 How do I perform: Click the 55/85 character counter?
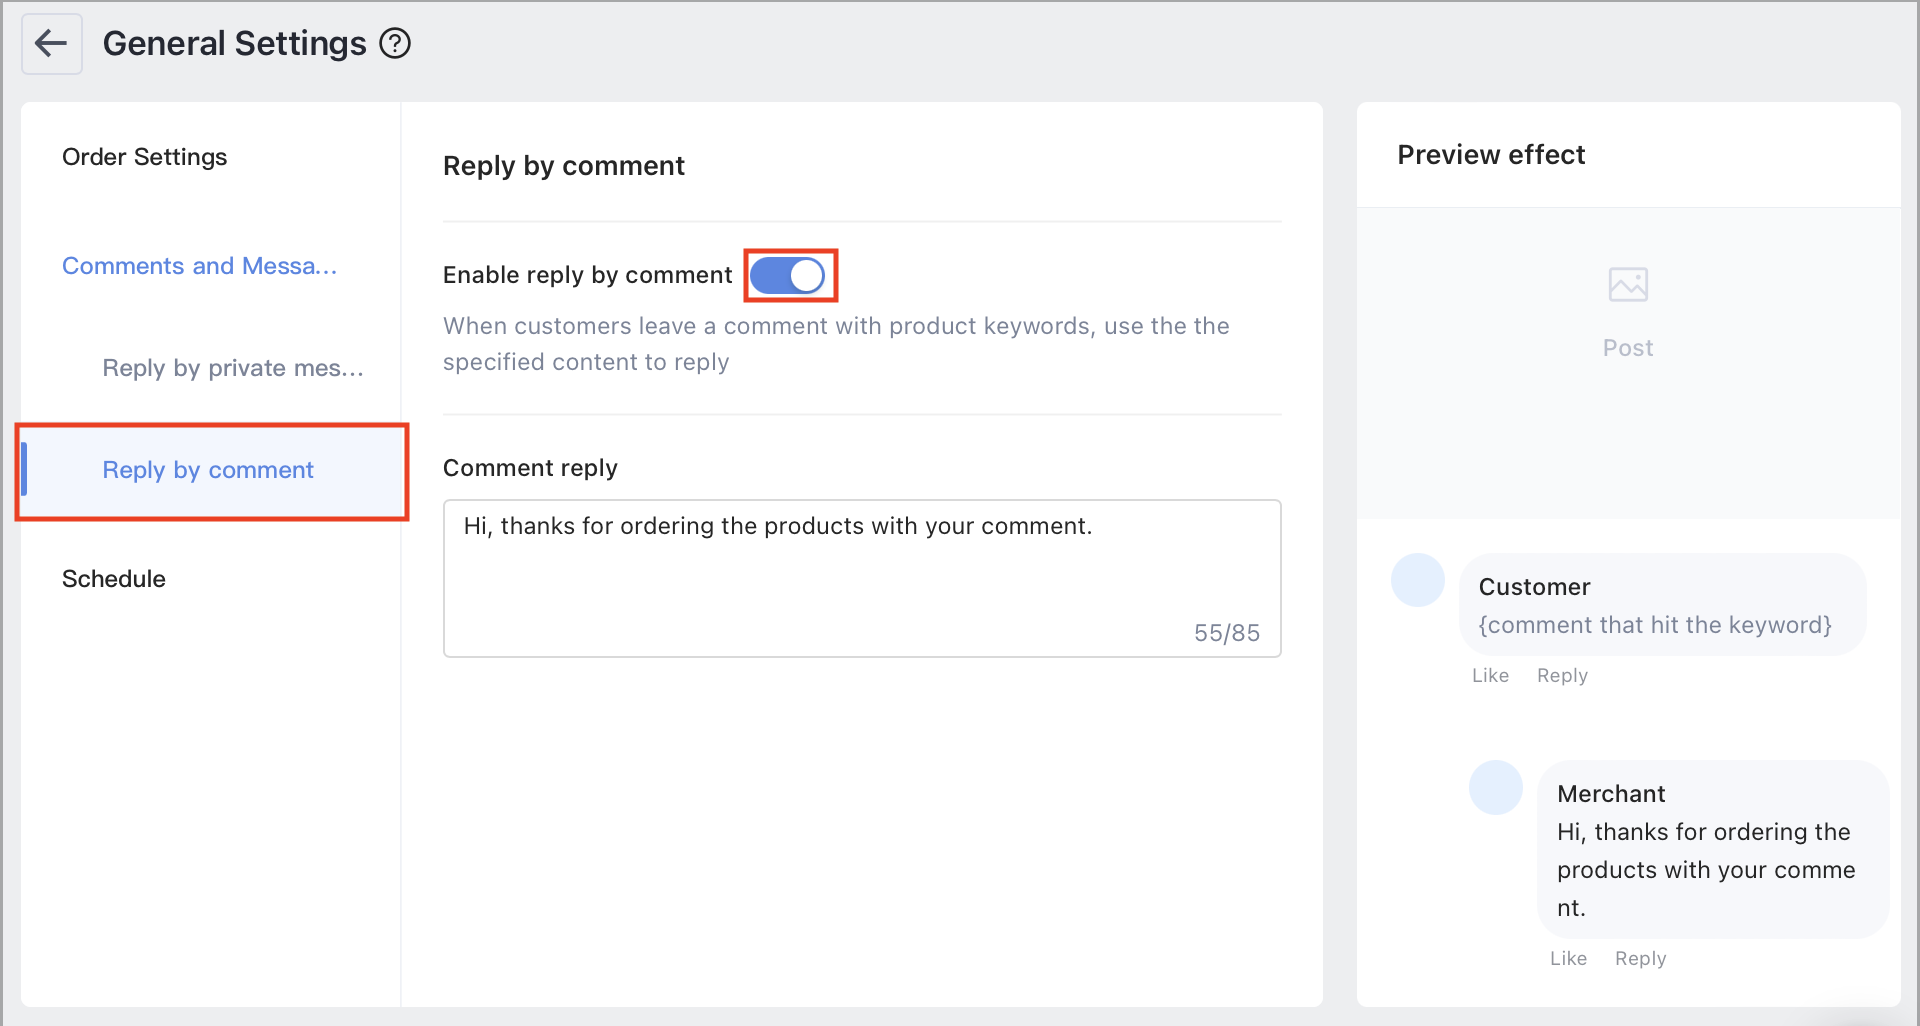point(1227,633)
